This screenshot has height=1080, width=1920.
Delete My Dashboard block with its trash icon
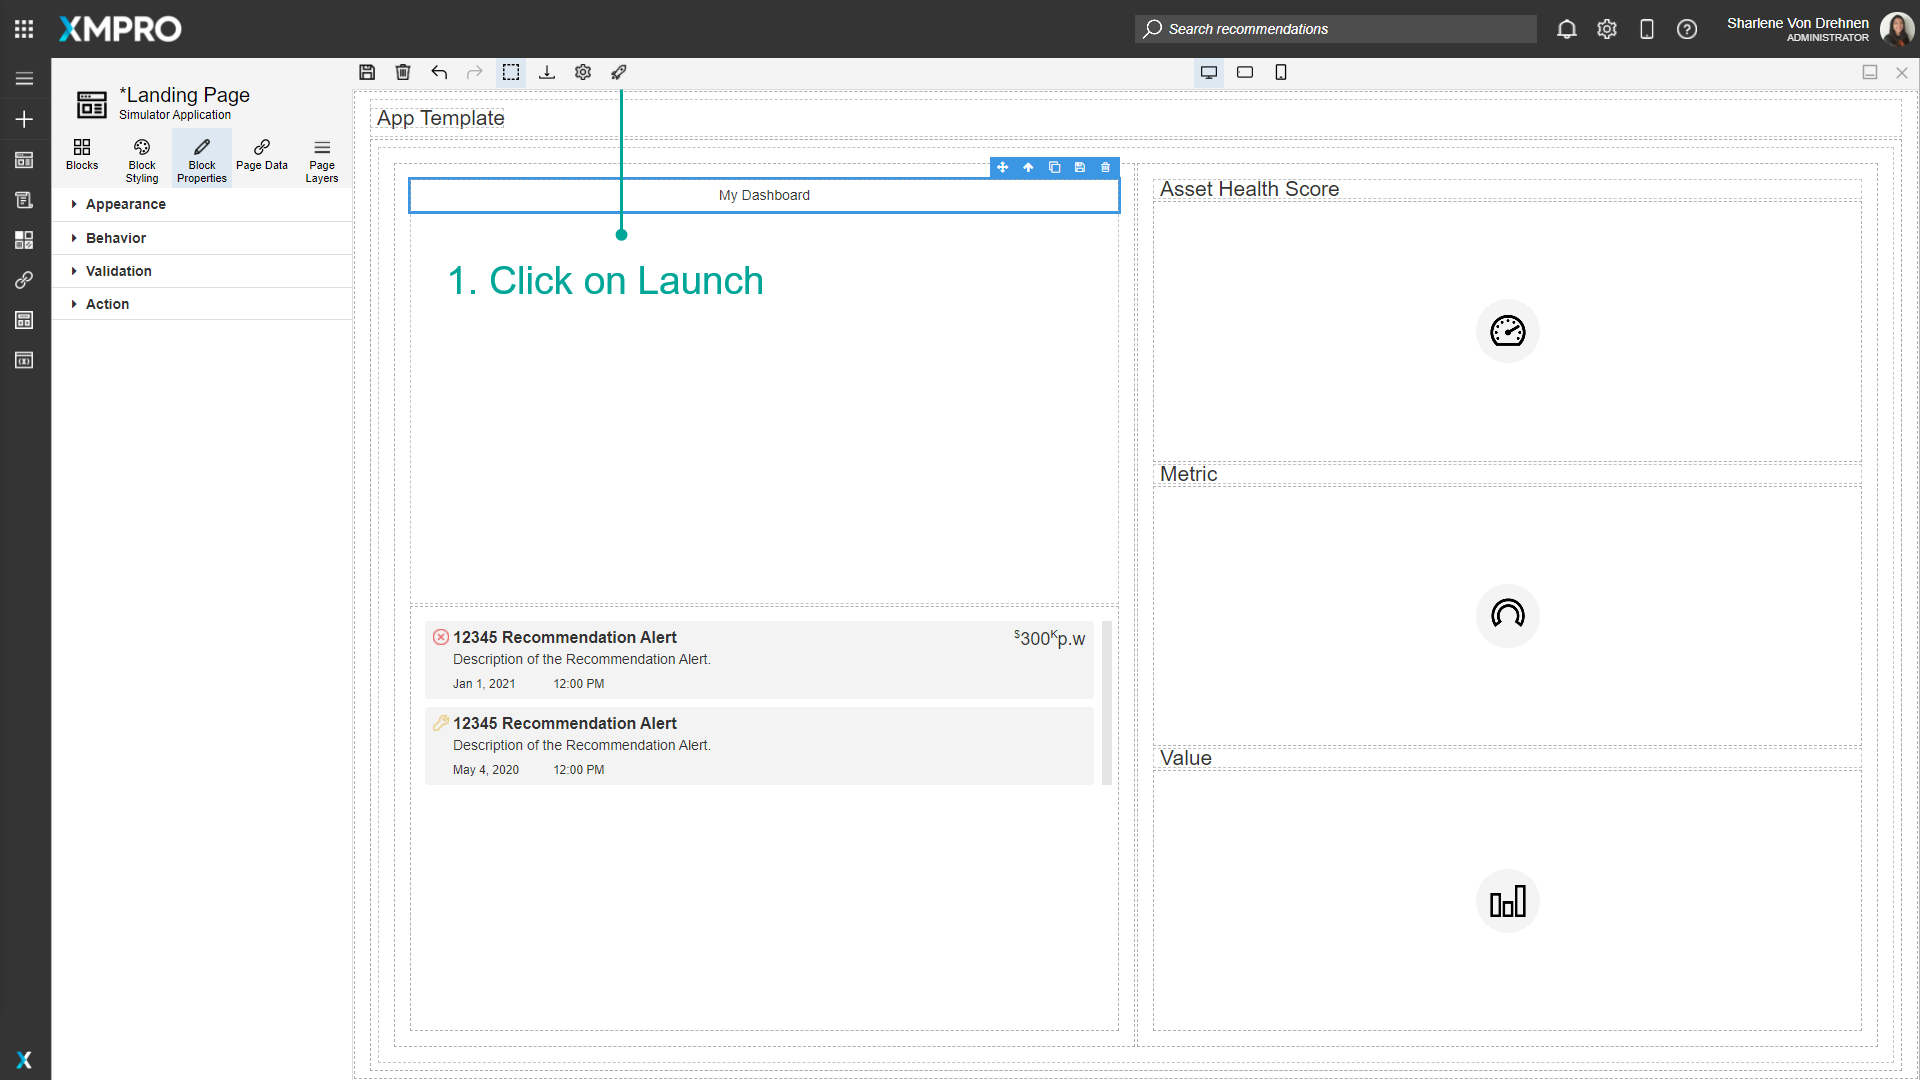click(1104, 167)
